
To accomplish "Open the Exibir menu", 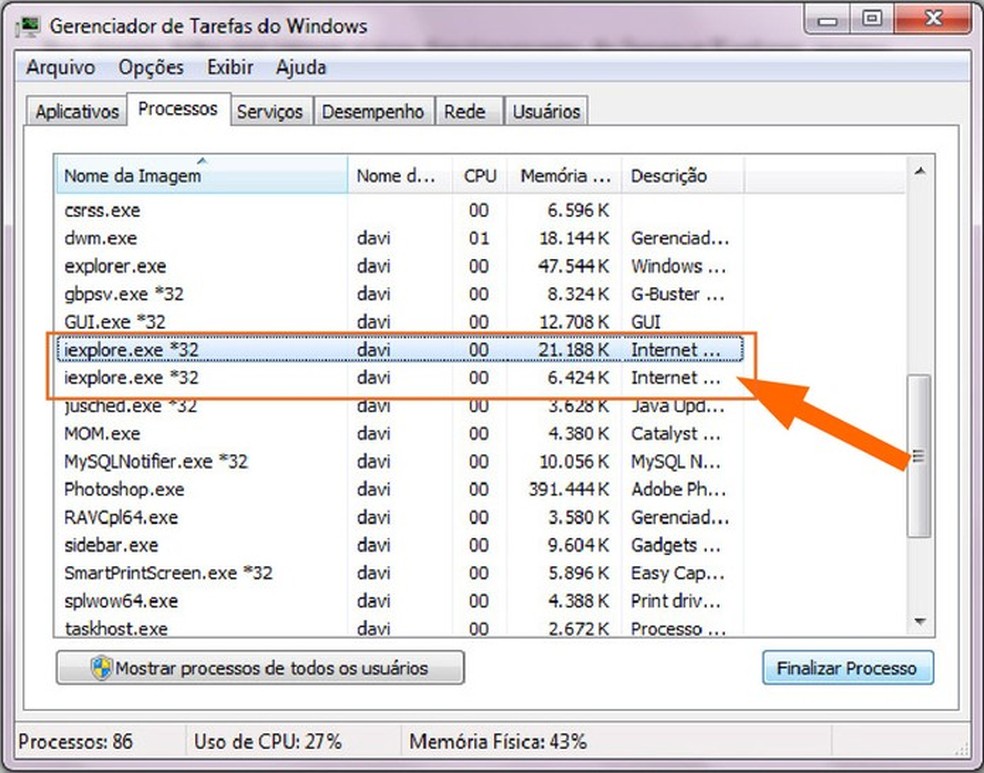I will 230,67.
